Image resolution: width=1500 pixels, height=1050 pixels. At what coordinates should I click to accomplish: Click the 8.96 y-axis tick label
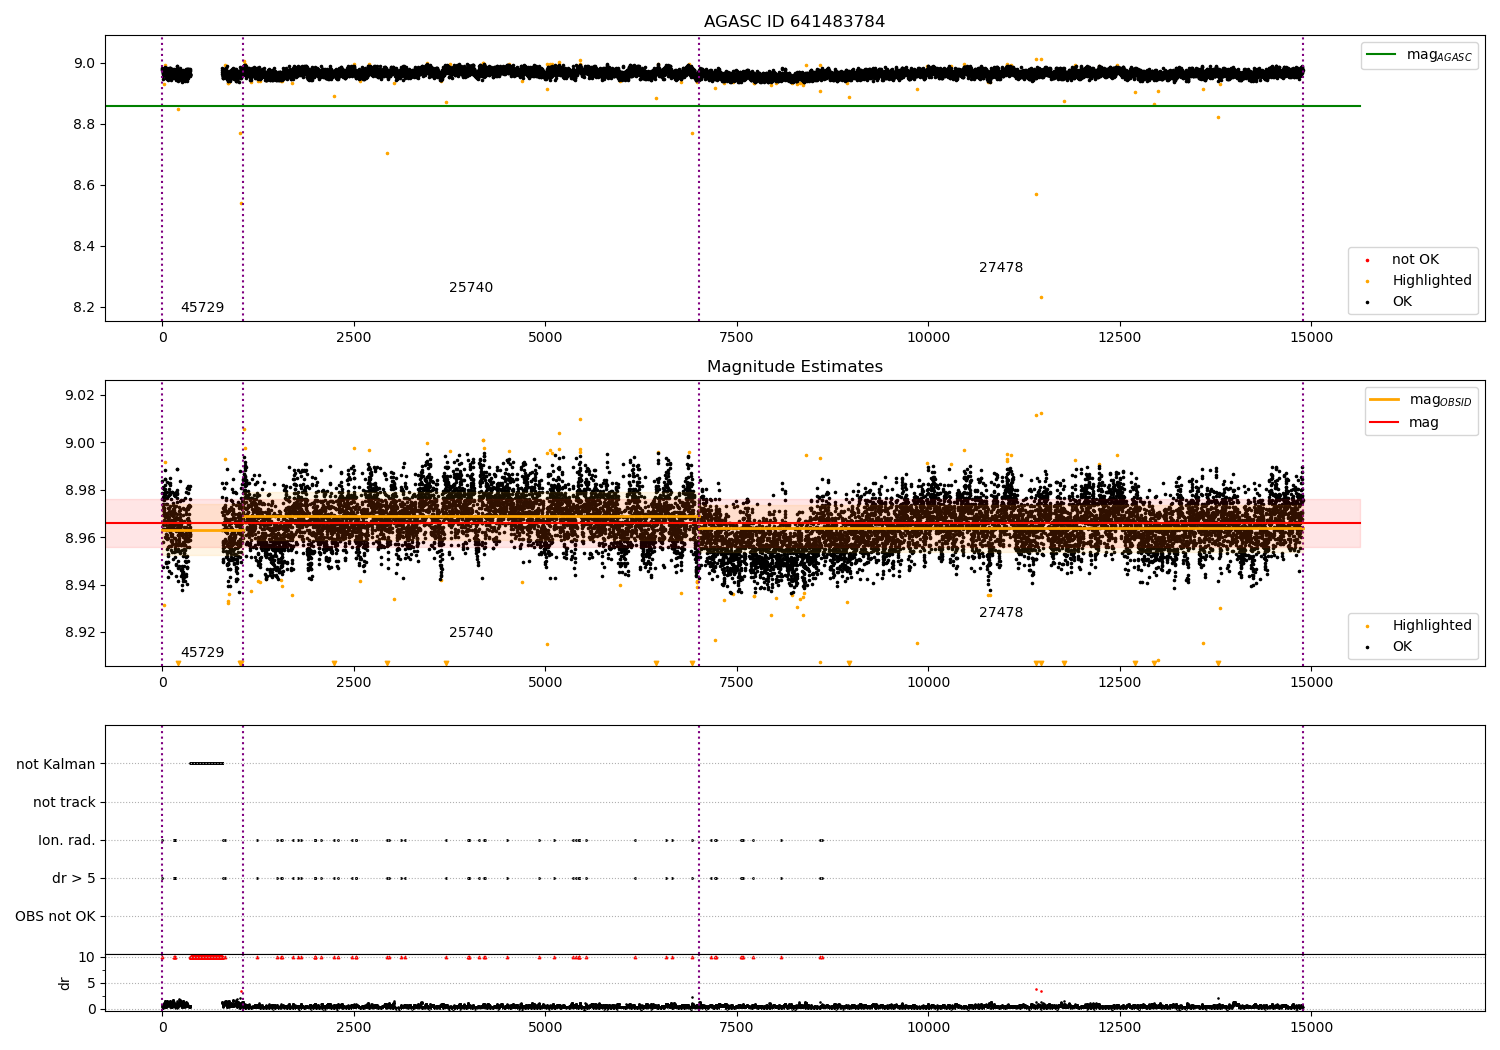pos(81,538)
